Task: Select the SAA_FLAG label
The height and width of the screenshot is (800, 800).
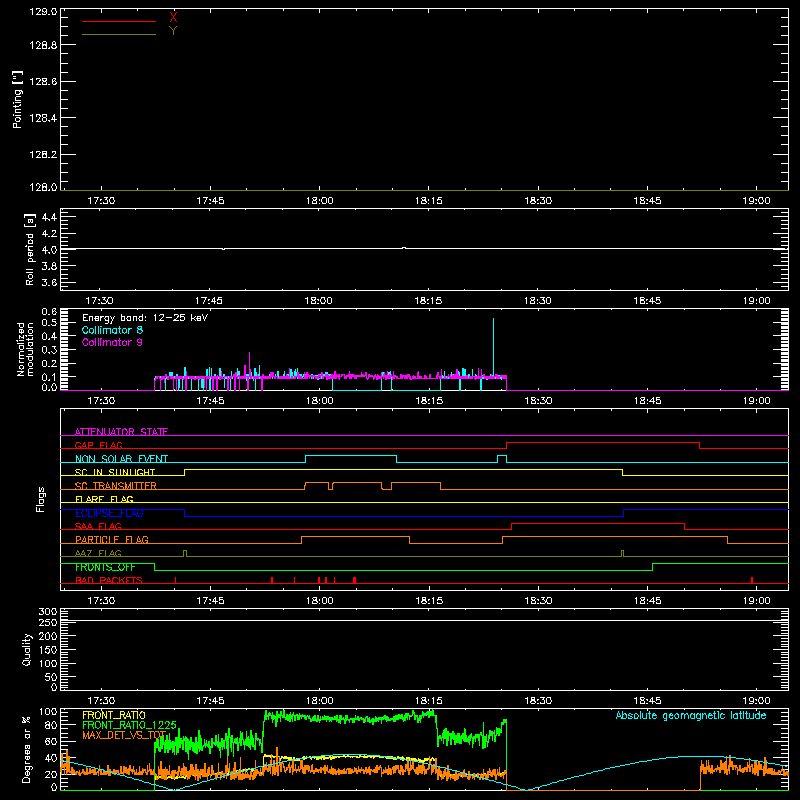Action: coord(98,526)
